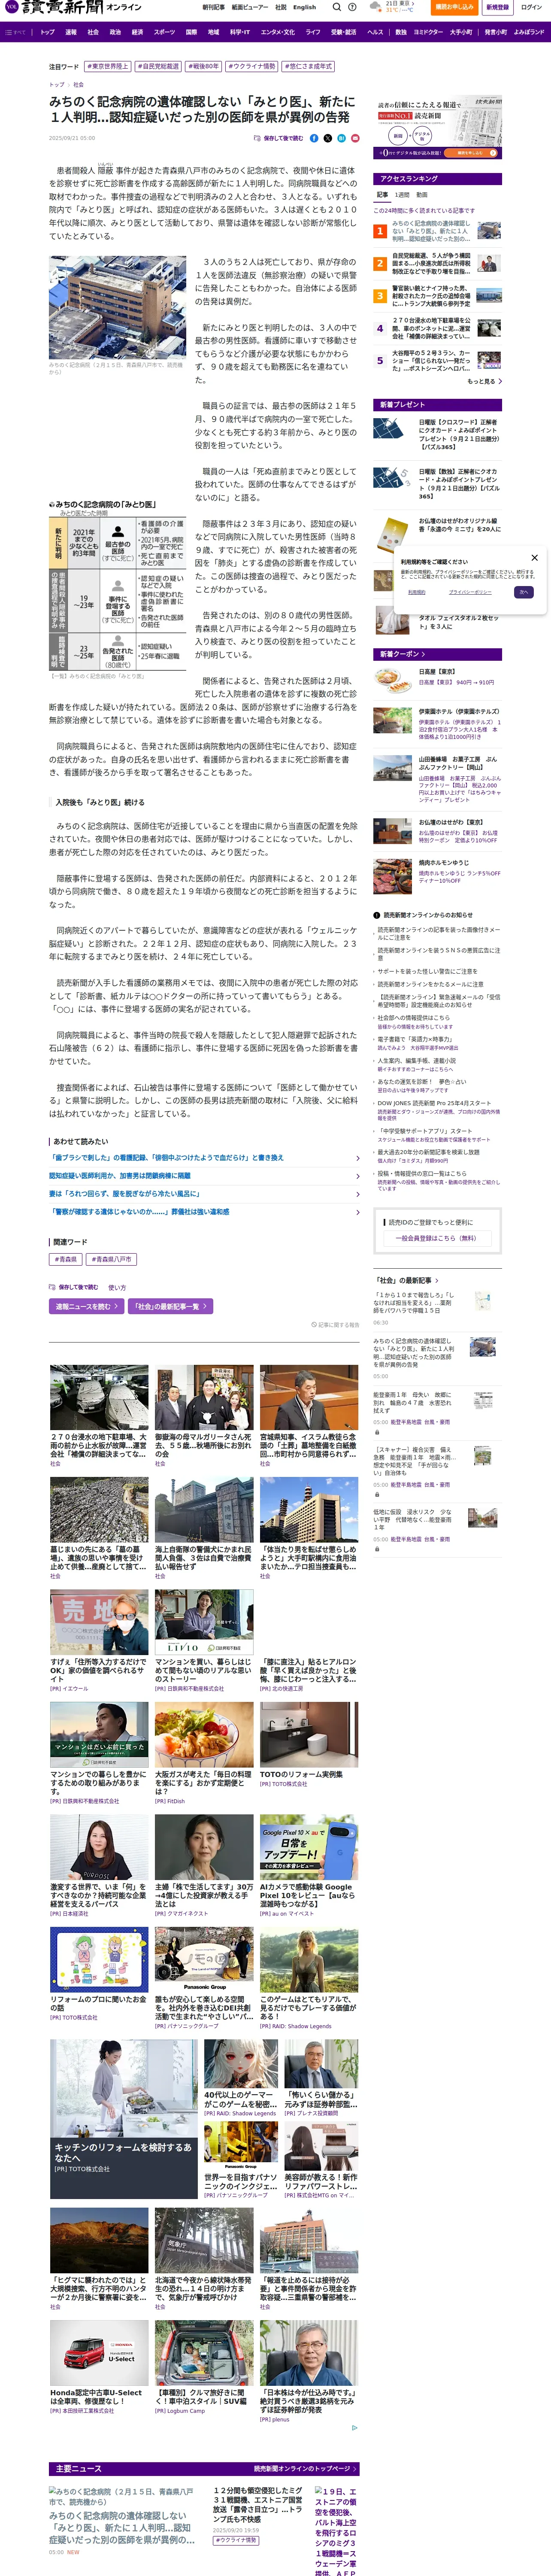This screenshot has width=551, height=2576.
Task: Click the ログイン button
Action: [x=531, y=7]
